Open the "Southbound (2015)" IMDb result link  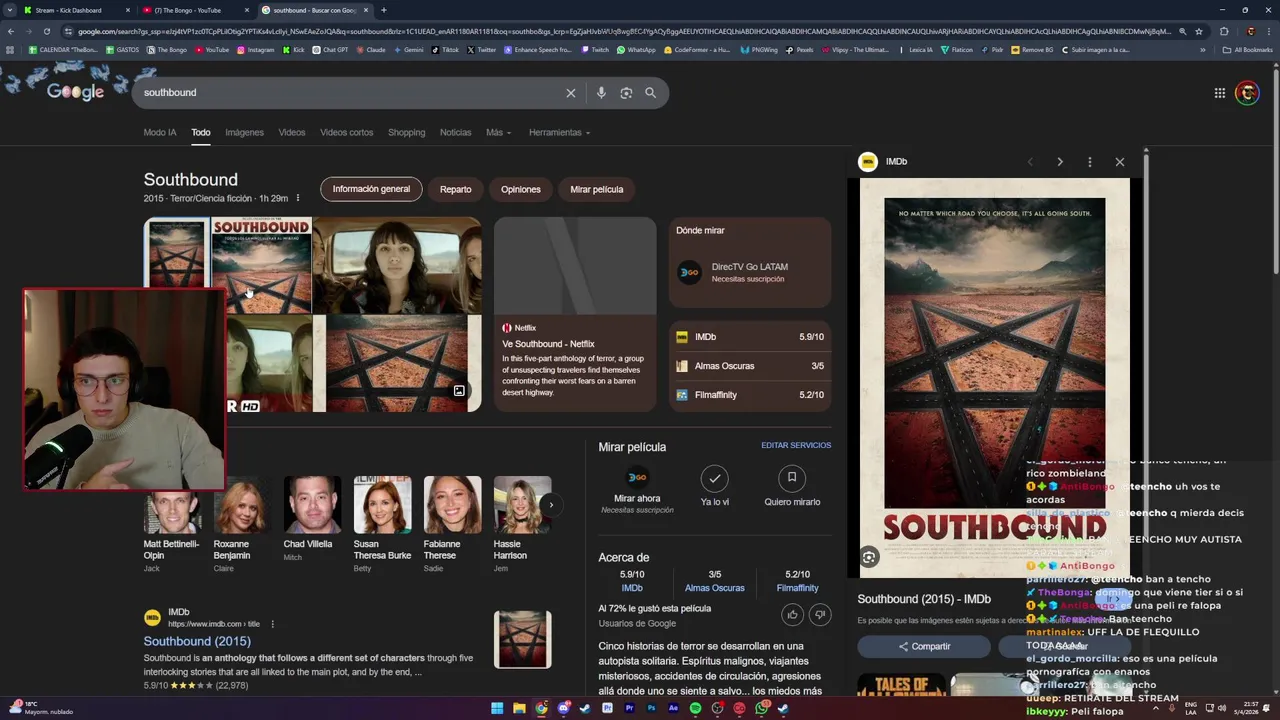pos(197,641)
